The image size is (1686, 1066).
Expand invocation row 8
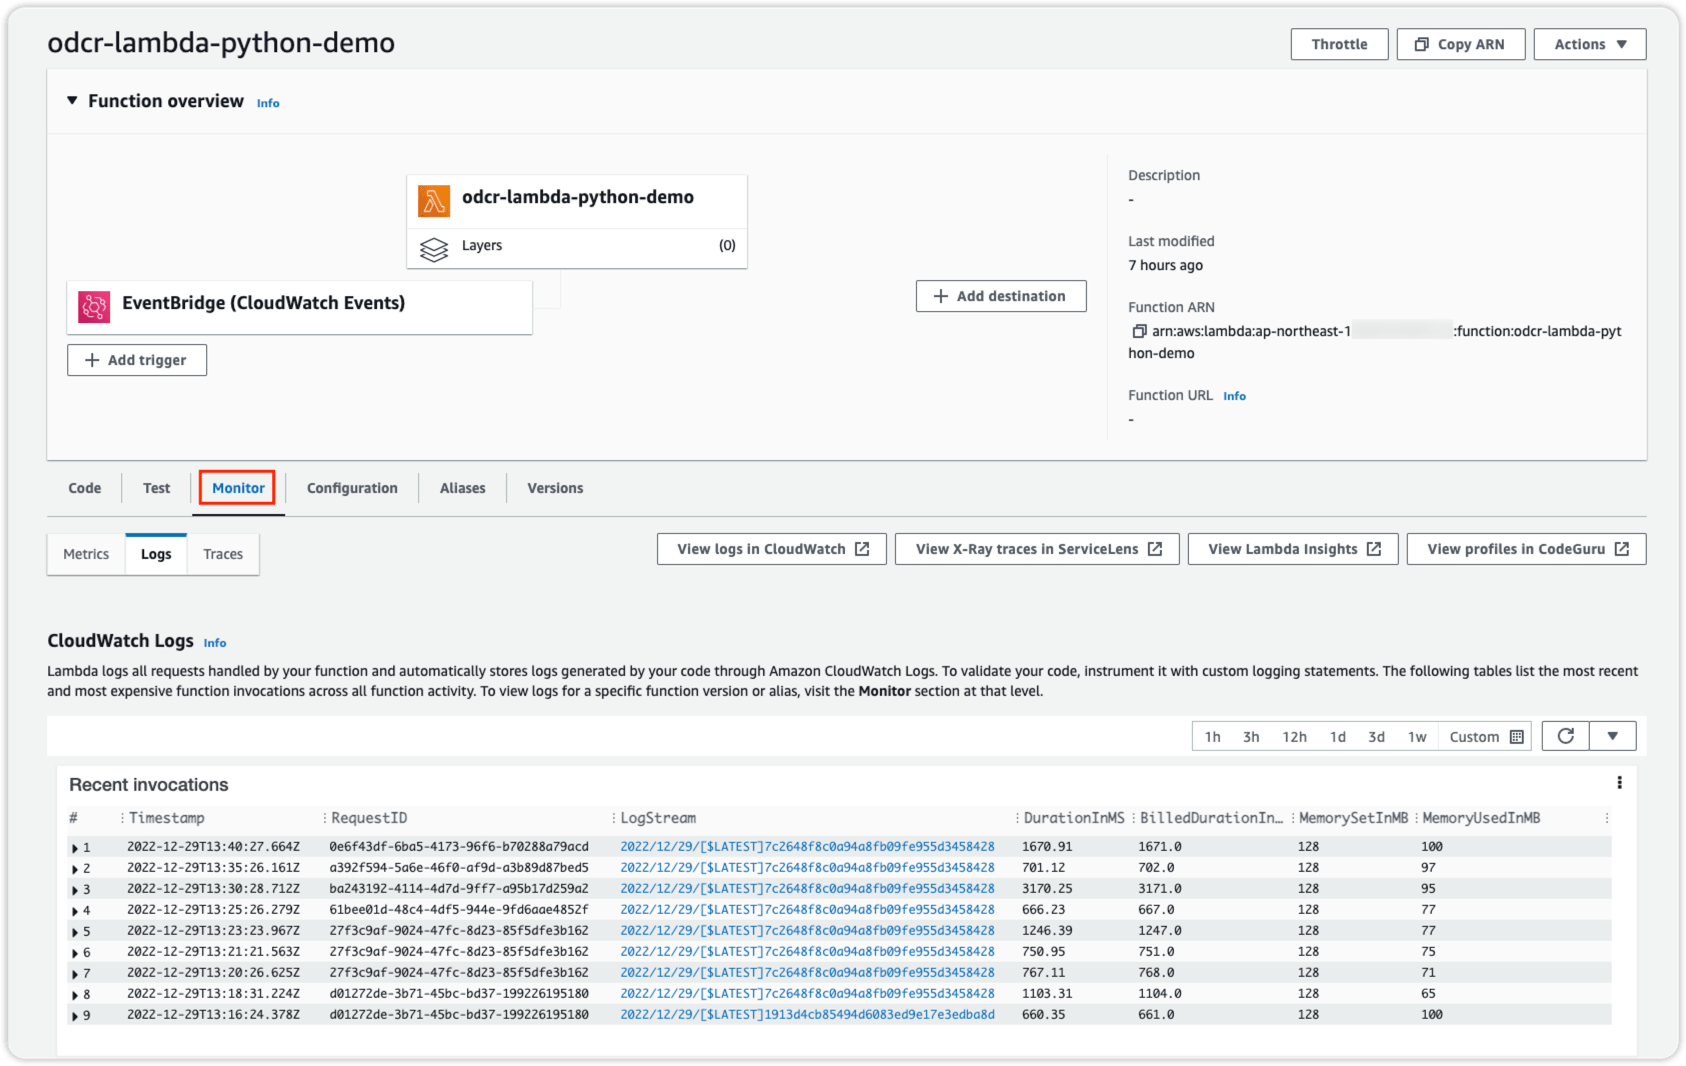click(x=75, y=995)
